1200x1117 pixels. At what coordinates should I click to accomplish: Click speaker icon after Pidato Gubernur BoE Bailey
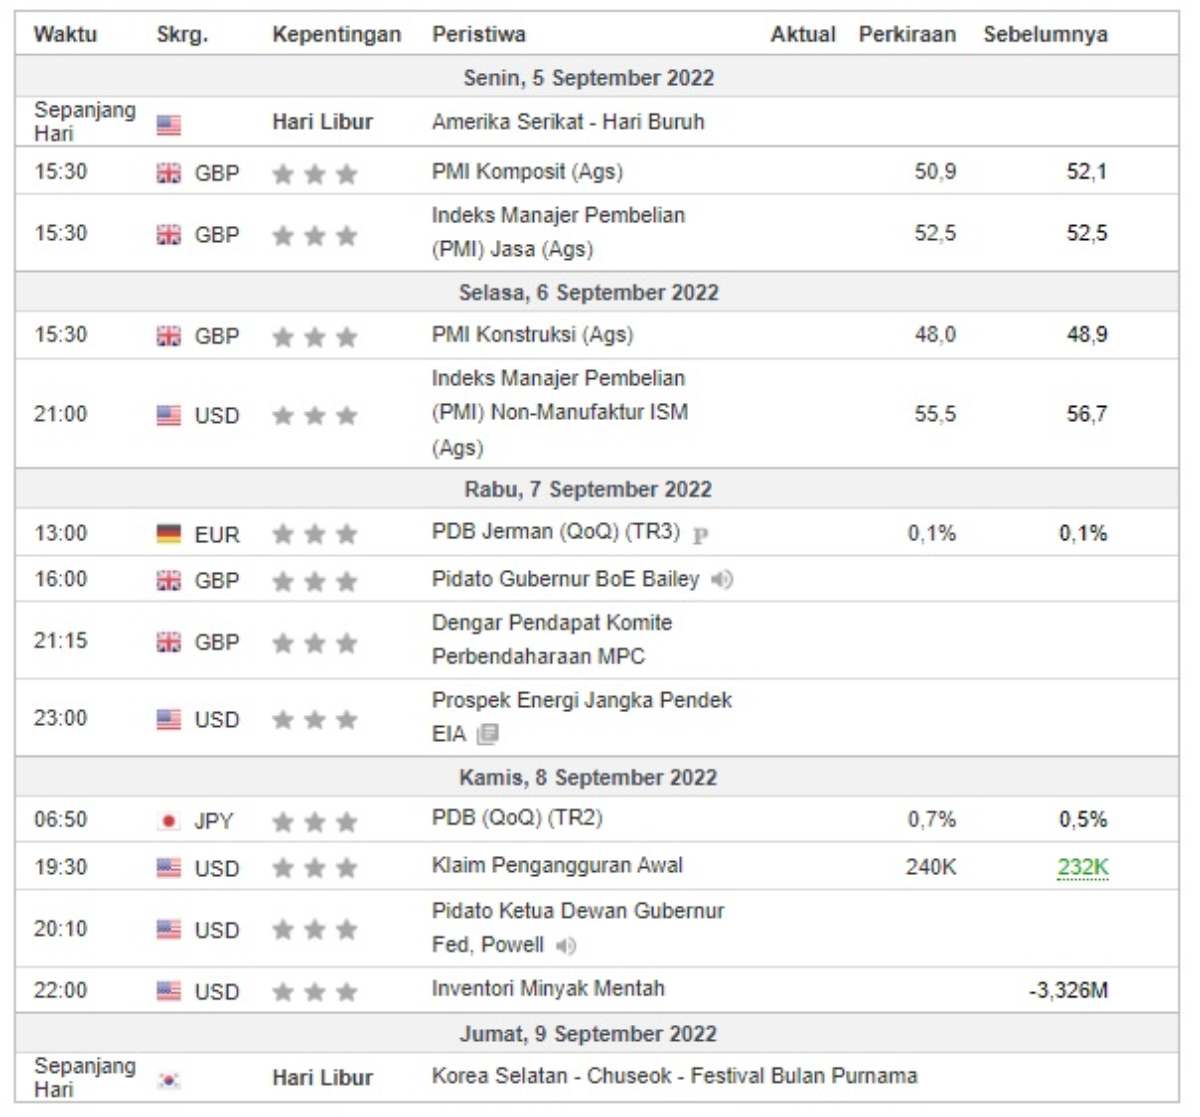click(722, 579)
